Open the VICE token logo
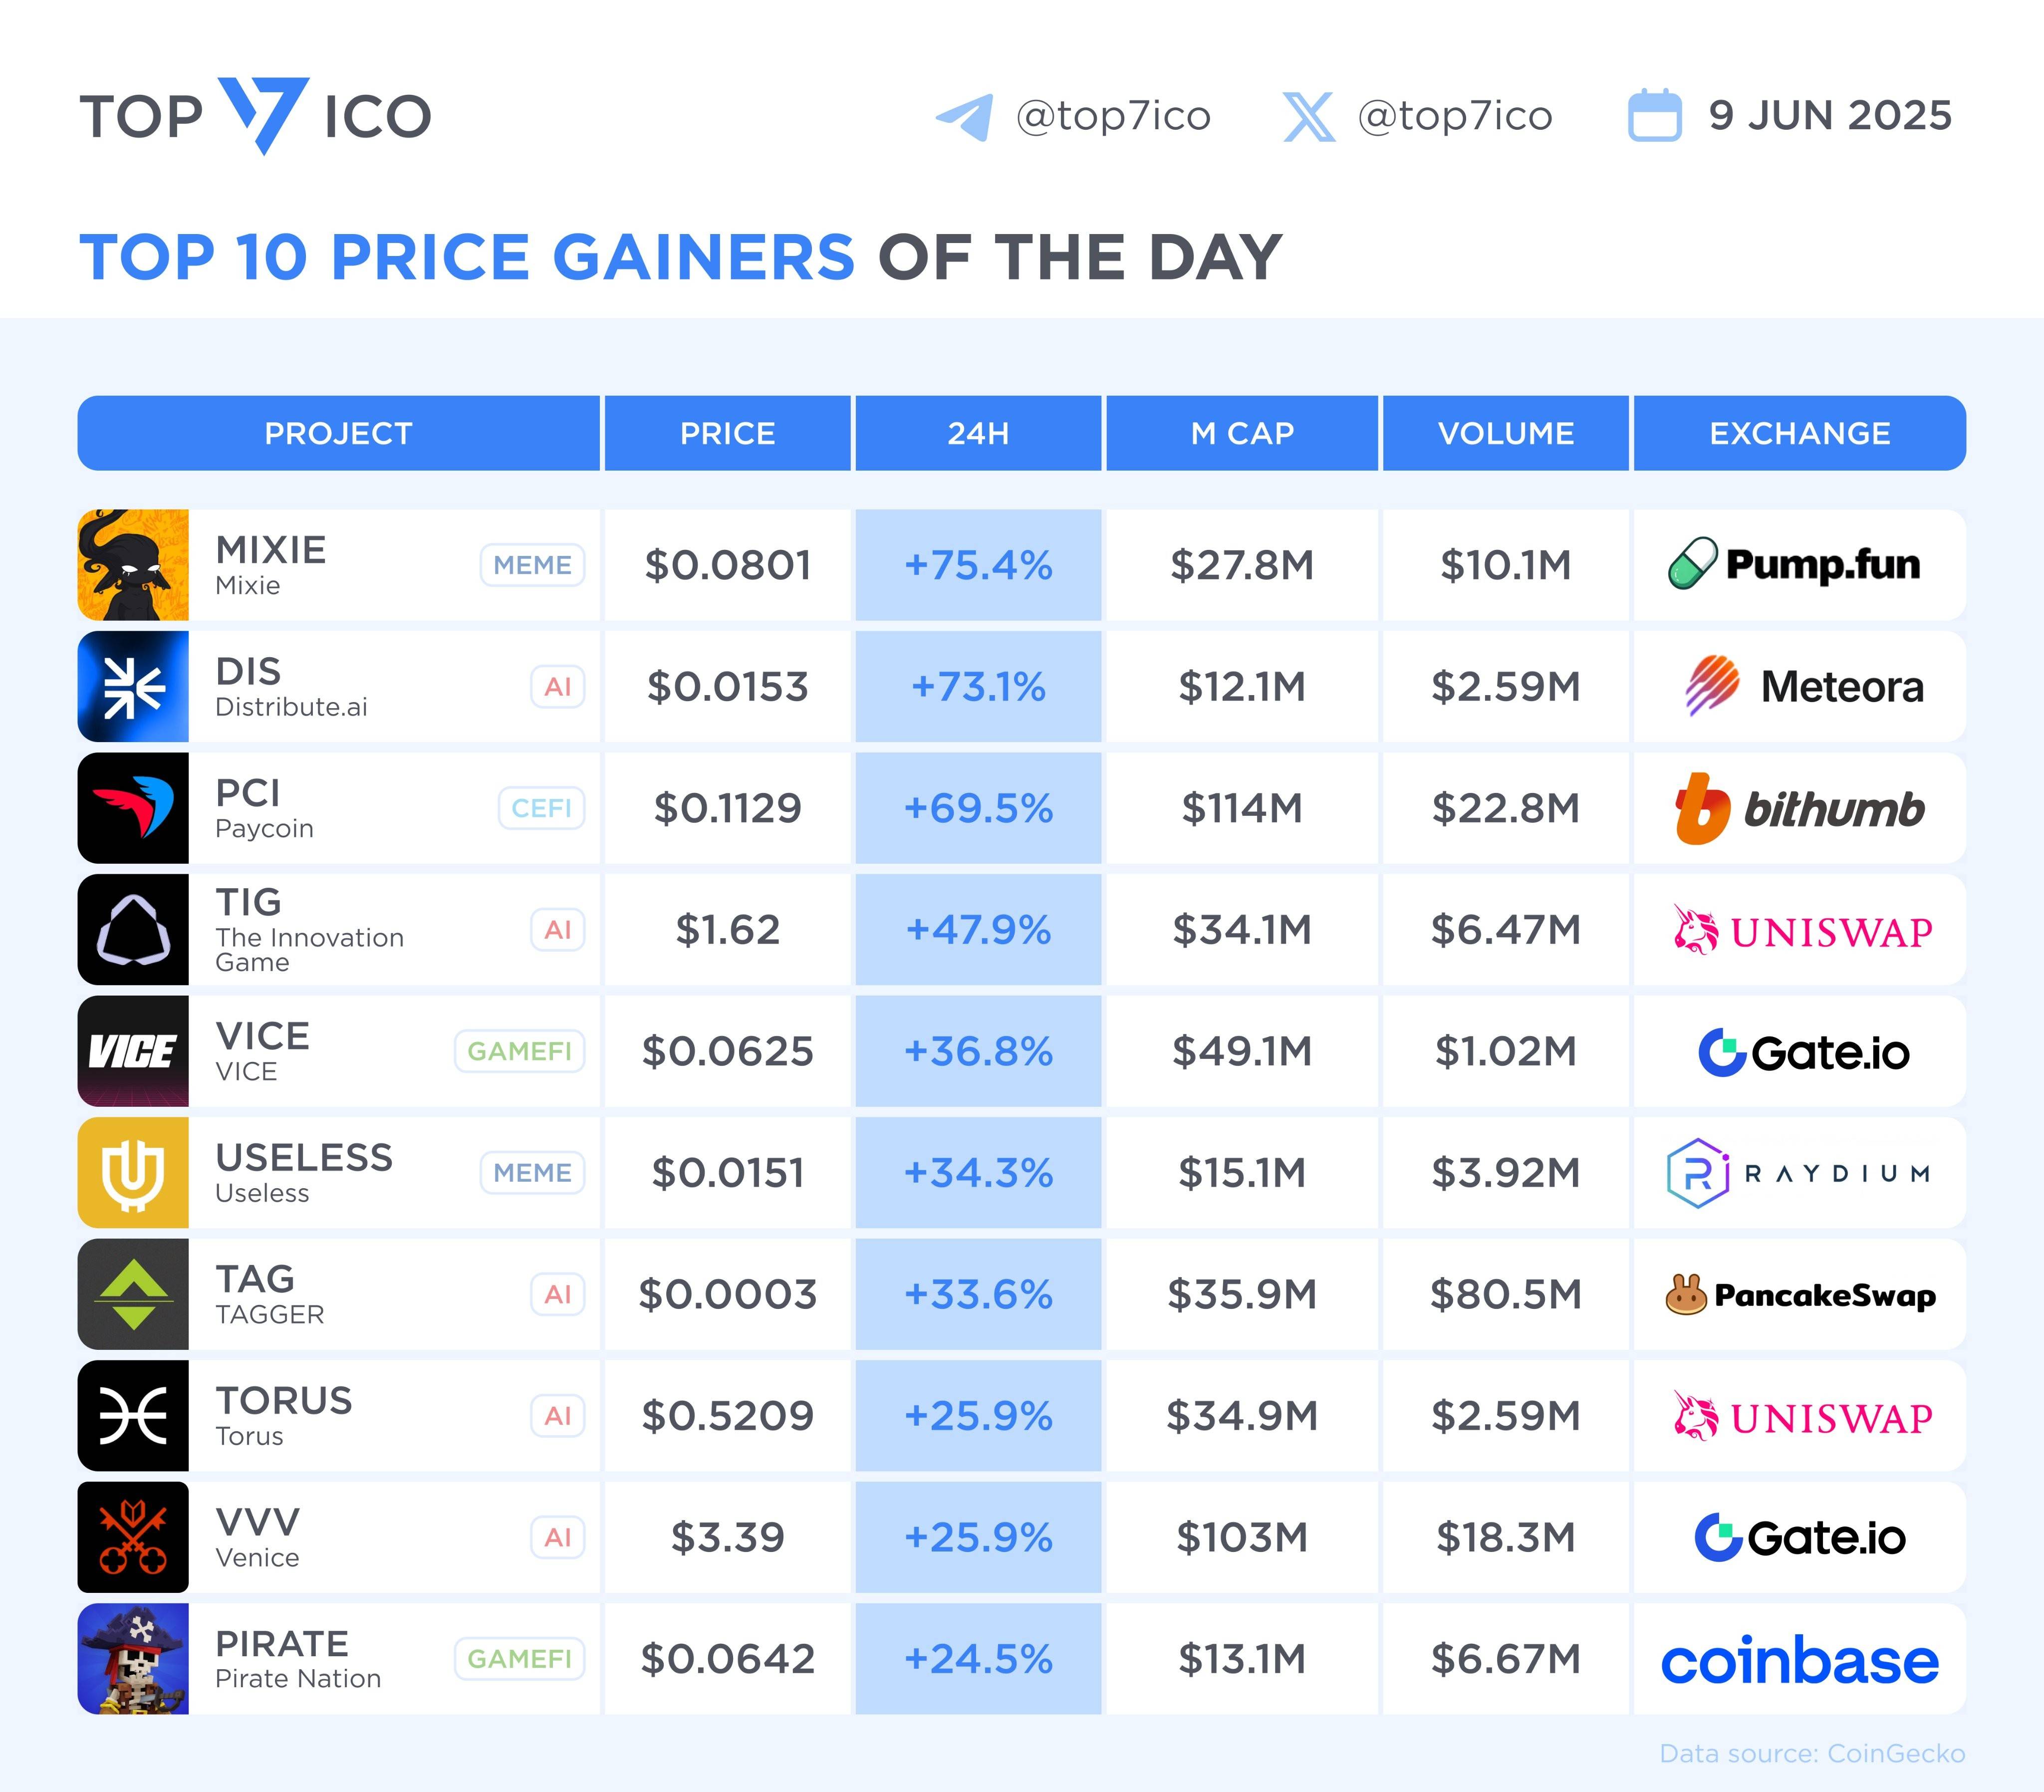The width and height of the screenshot is (2044, 1792). (133, 1051)
